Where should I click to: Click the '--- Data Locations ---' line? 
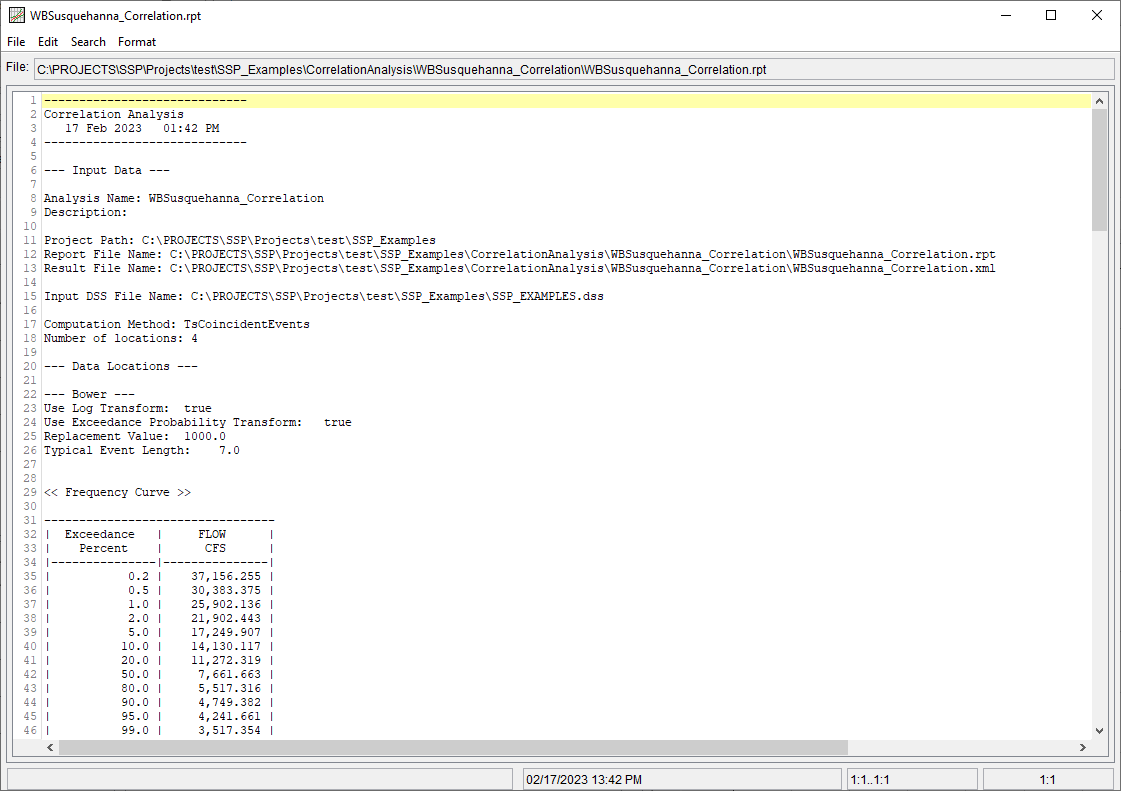click(121, 366)
